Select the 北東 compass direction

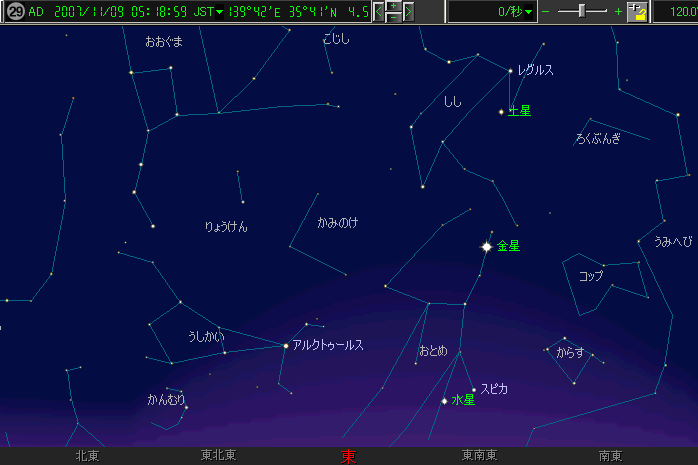tap(87, 456)
